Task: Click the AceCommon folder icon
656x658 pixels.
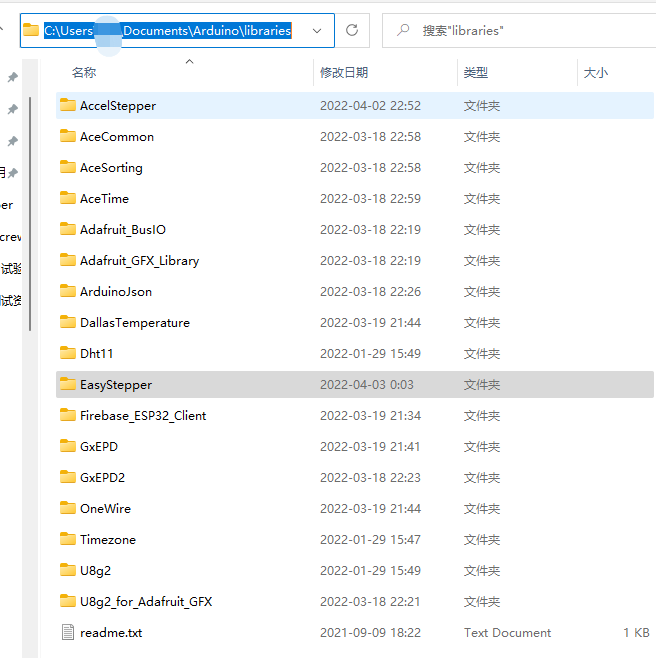Action: click(x=68, y=136)
